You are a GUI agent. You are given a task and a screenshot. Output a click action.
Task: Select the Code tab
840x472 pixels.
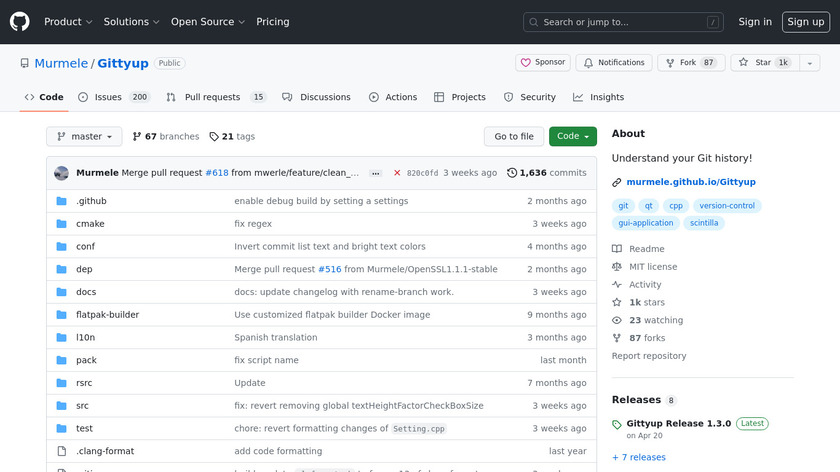pos(44,97)
